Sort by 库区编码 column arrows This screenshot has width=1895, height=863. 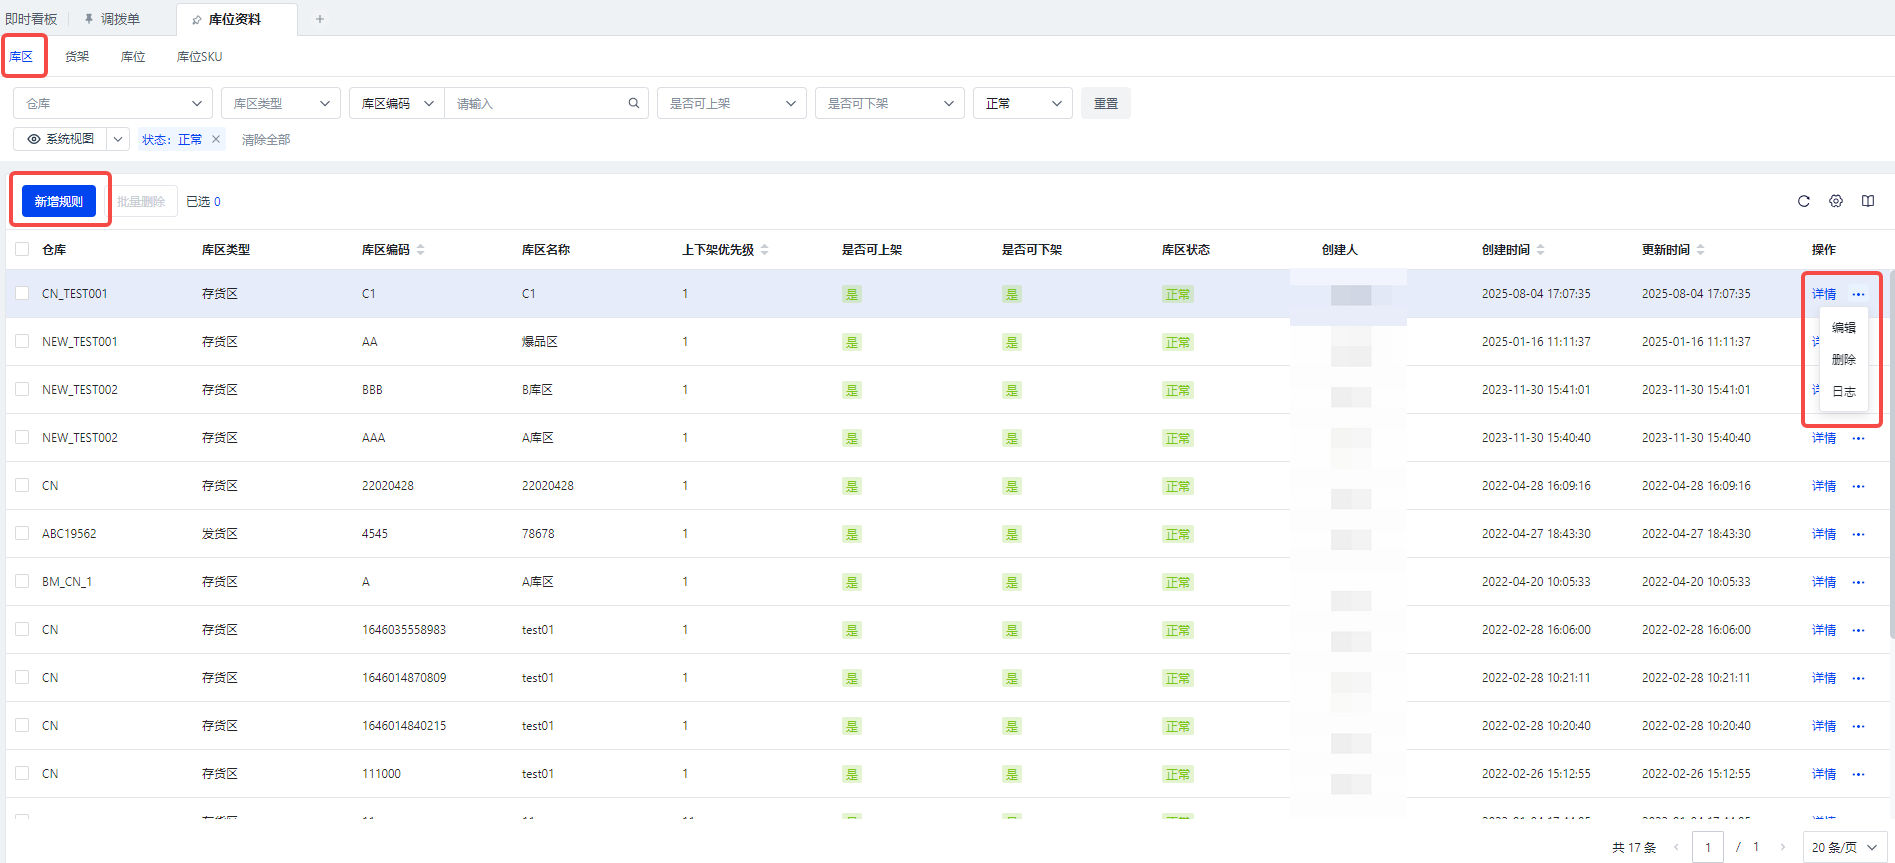point(421,250)
